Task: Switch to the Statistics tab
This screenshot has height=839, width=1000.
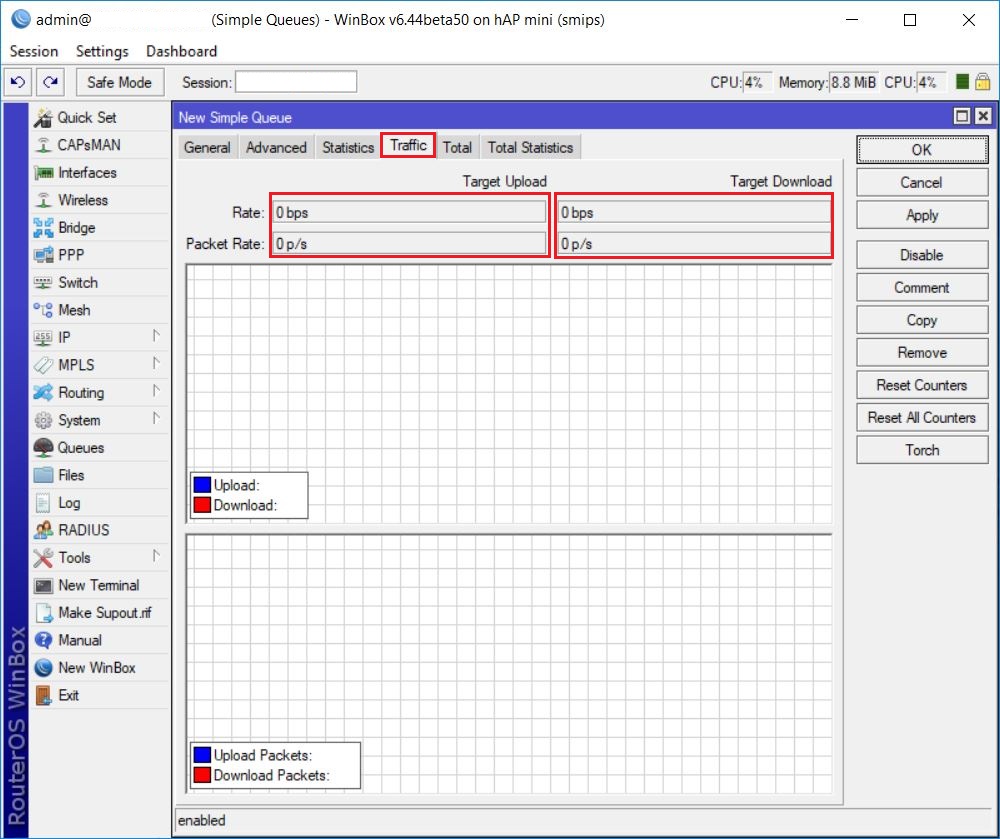Action: (348, 147)
